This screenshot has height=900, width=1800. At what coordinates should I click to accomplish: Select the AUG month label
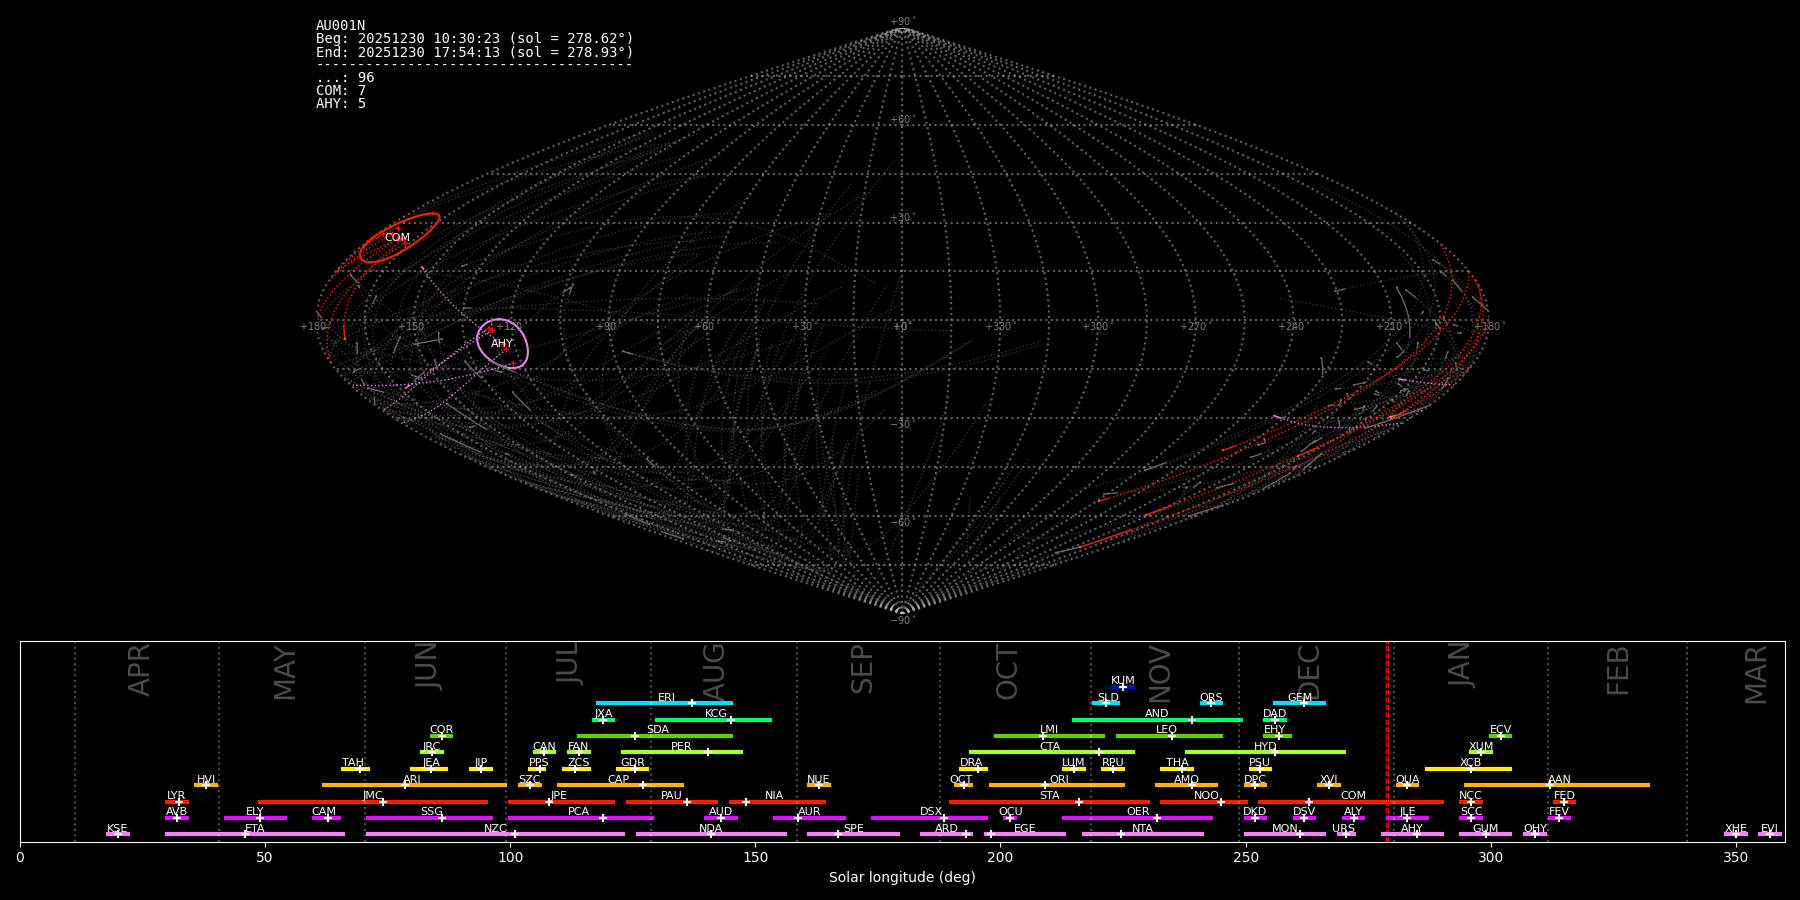click(x=714, y=672)
